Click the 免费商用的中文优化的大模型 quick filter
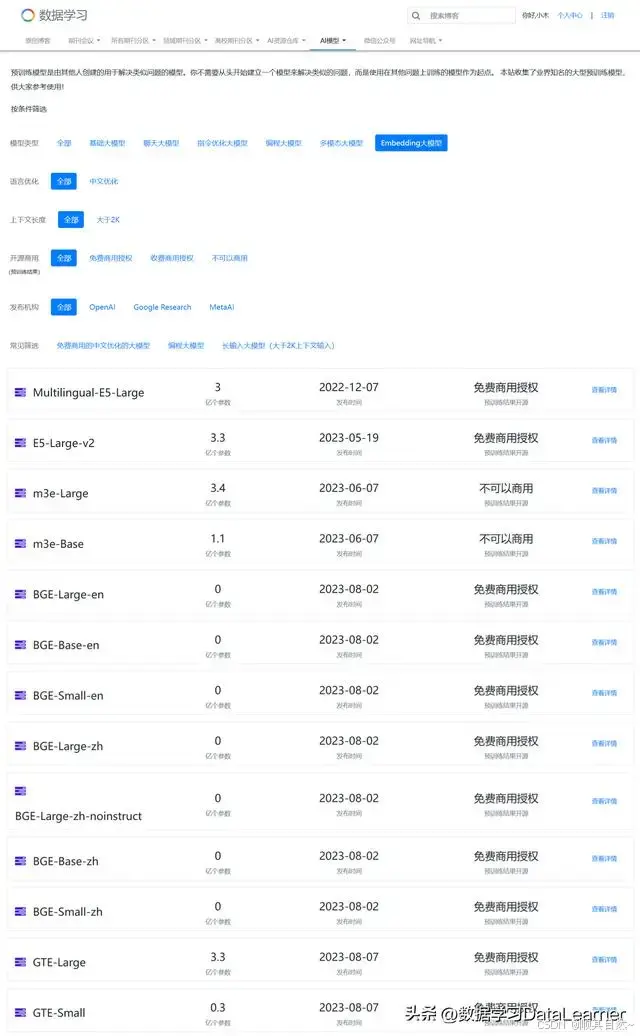Image resolution: width=640 pixels, height=1036 pixels. pyautogui.click(x=99, y=346)
